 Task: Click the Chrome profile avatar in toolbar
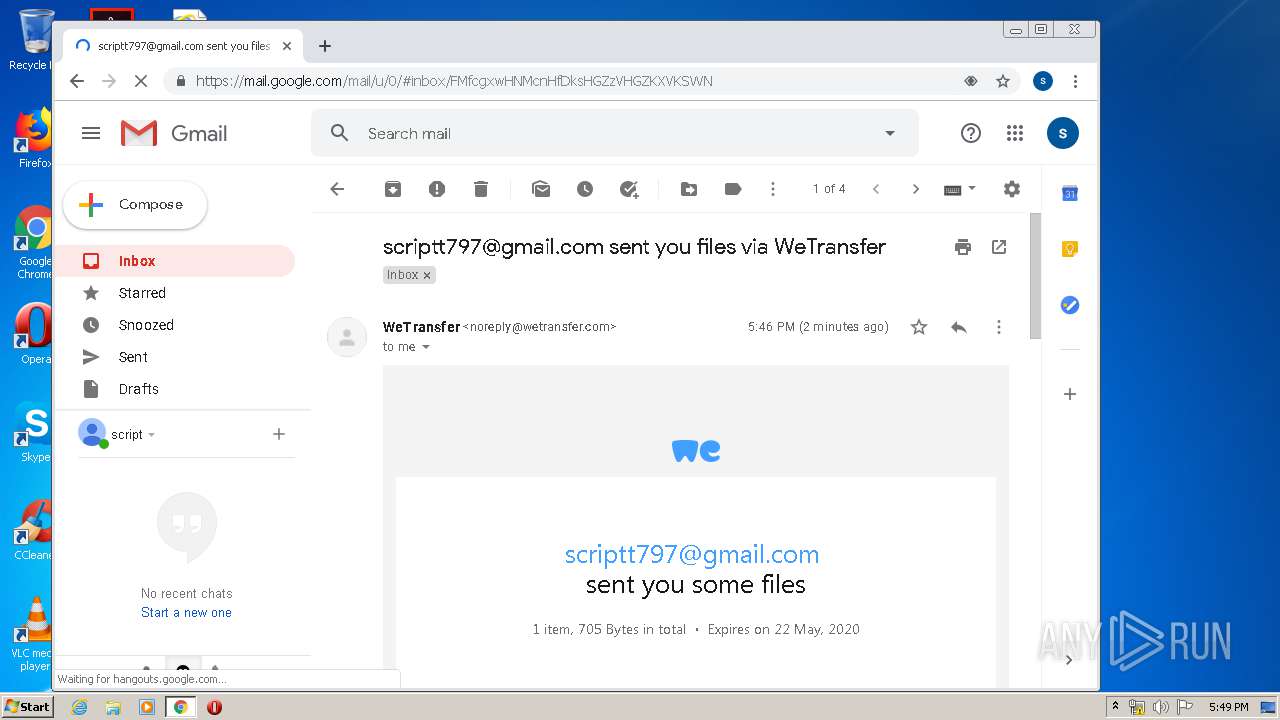[x=1043, y=81]
